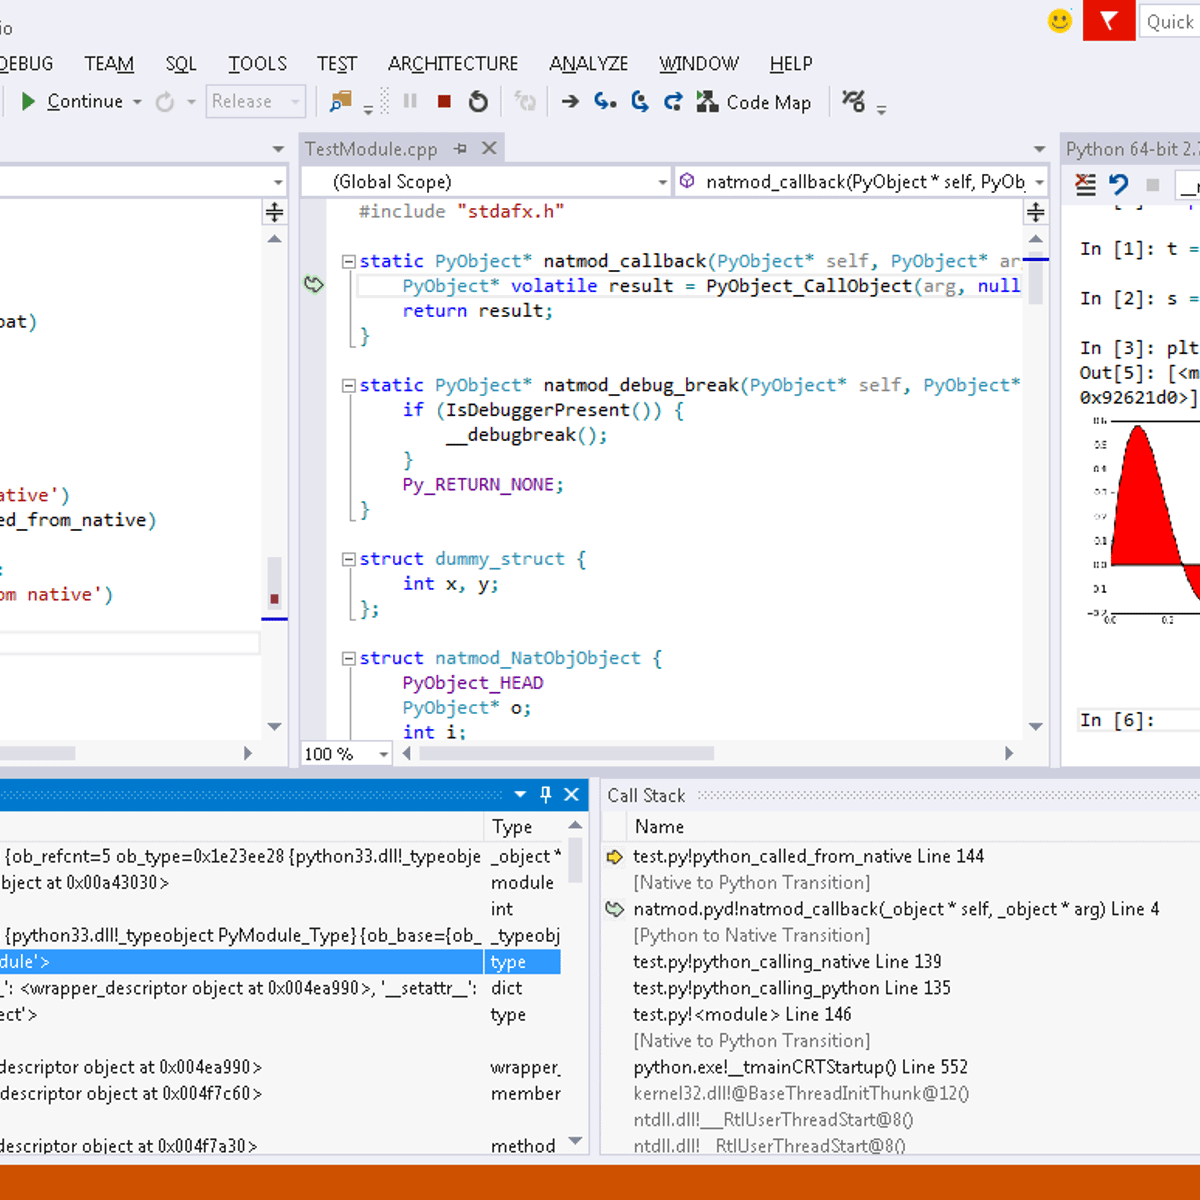Click the Reset icon in the Python window
This screenshot has width=1200, height=1200.
pyautogui.click(x=1117, y=184)
